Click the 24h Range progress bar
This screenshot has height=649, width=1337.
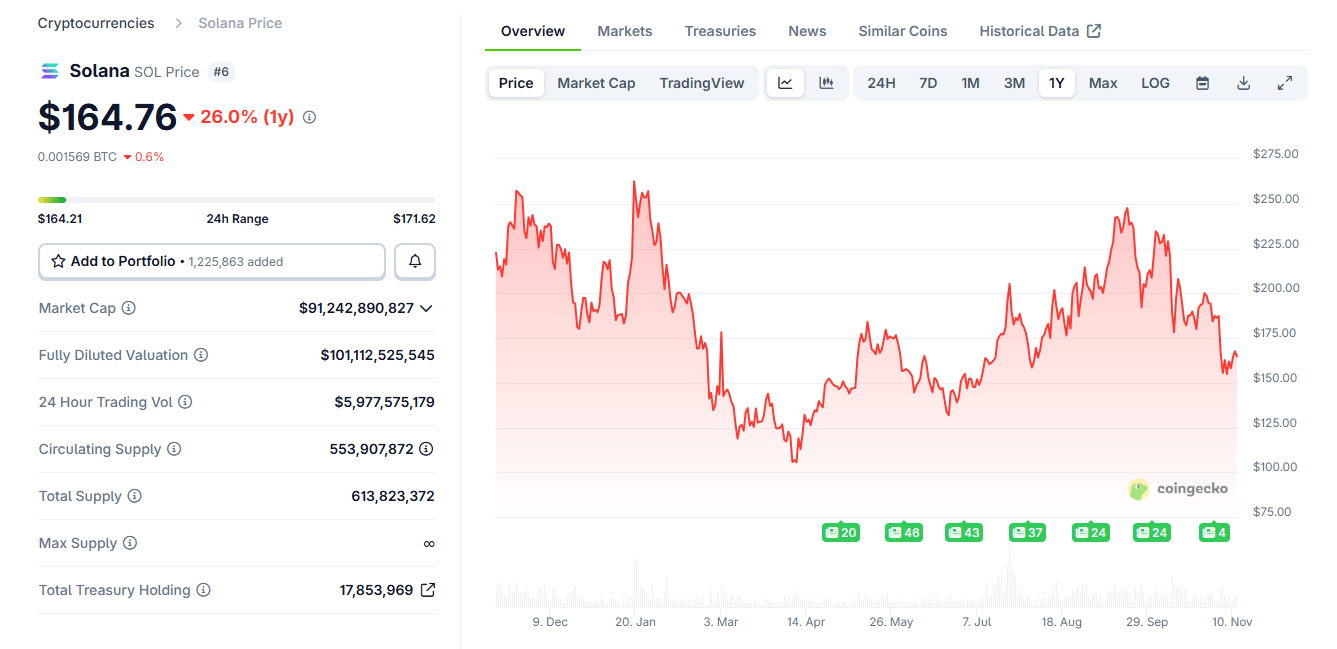point(236,200)
